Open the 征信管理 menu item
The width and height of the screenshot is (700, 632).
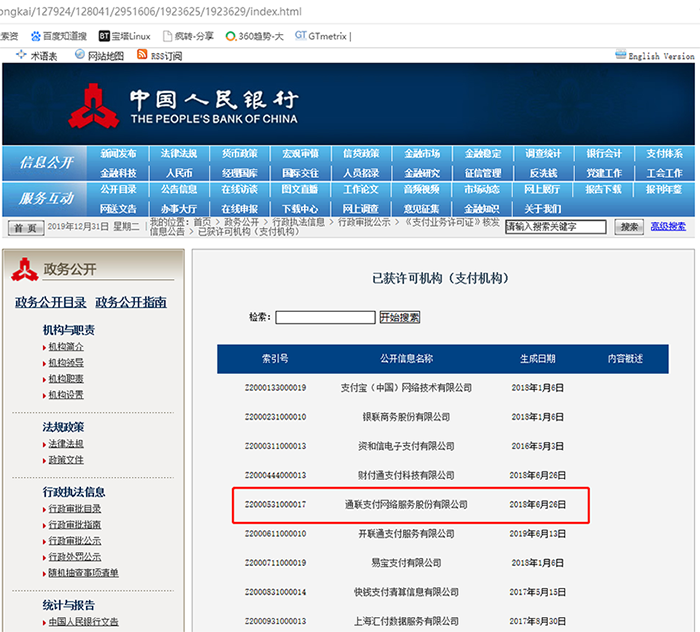coord(483,173)
